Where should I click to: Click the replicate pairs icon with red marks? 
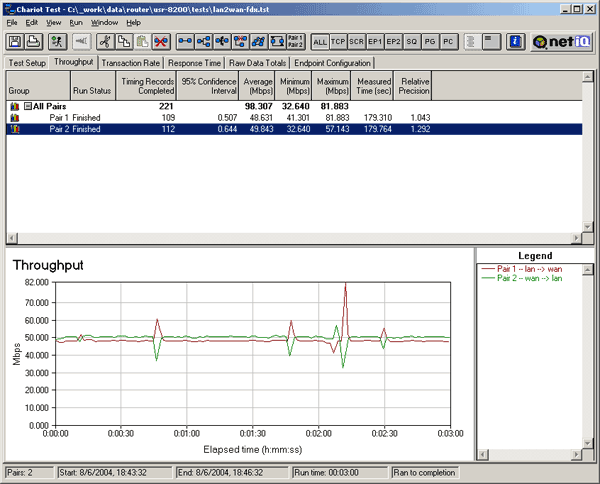(240, 41)
